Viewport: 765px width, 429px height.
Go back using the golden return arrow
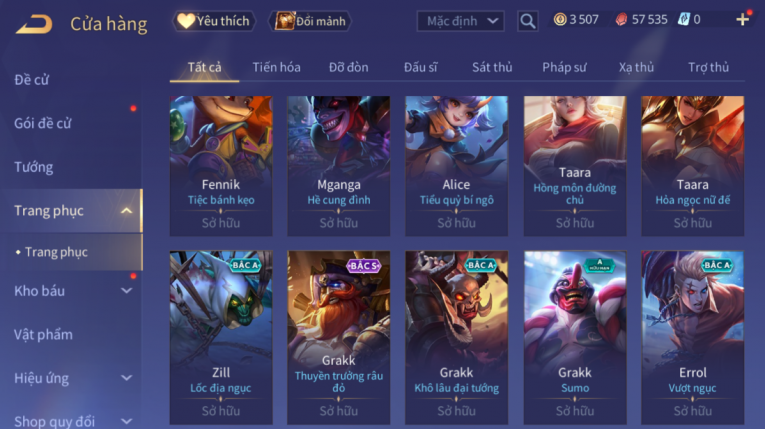[x=34, y=24]
